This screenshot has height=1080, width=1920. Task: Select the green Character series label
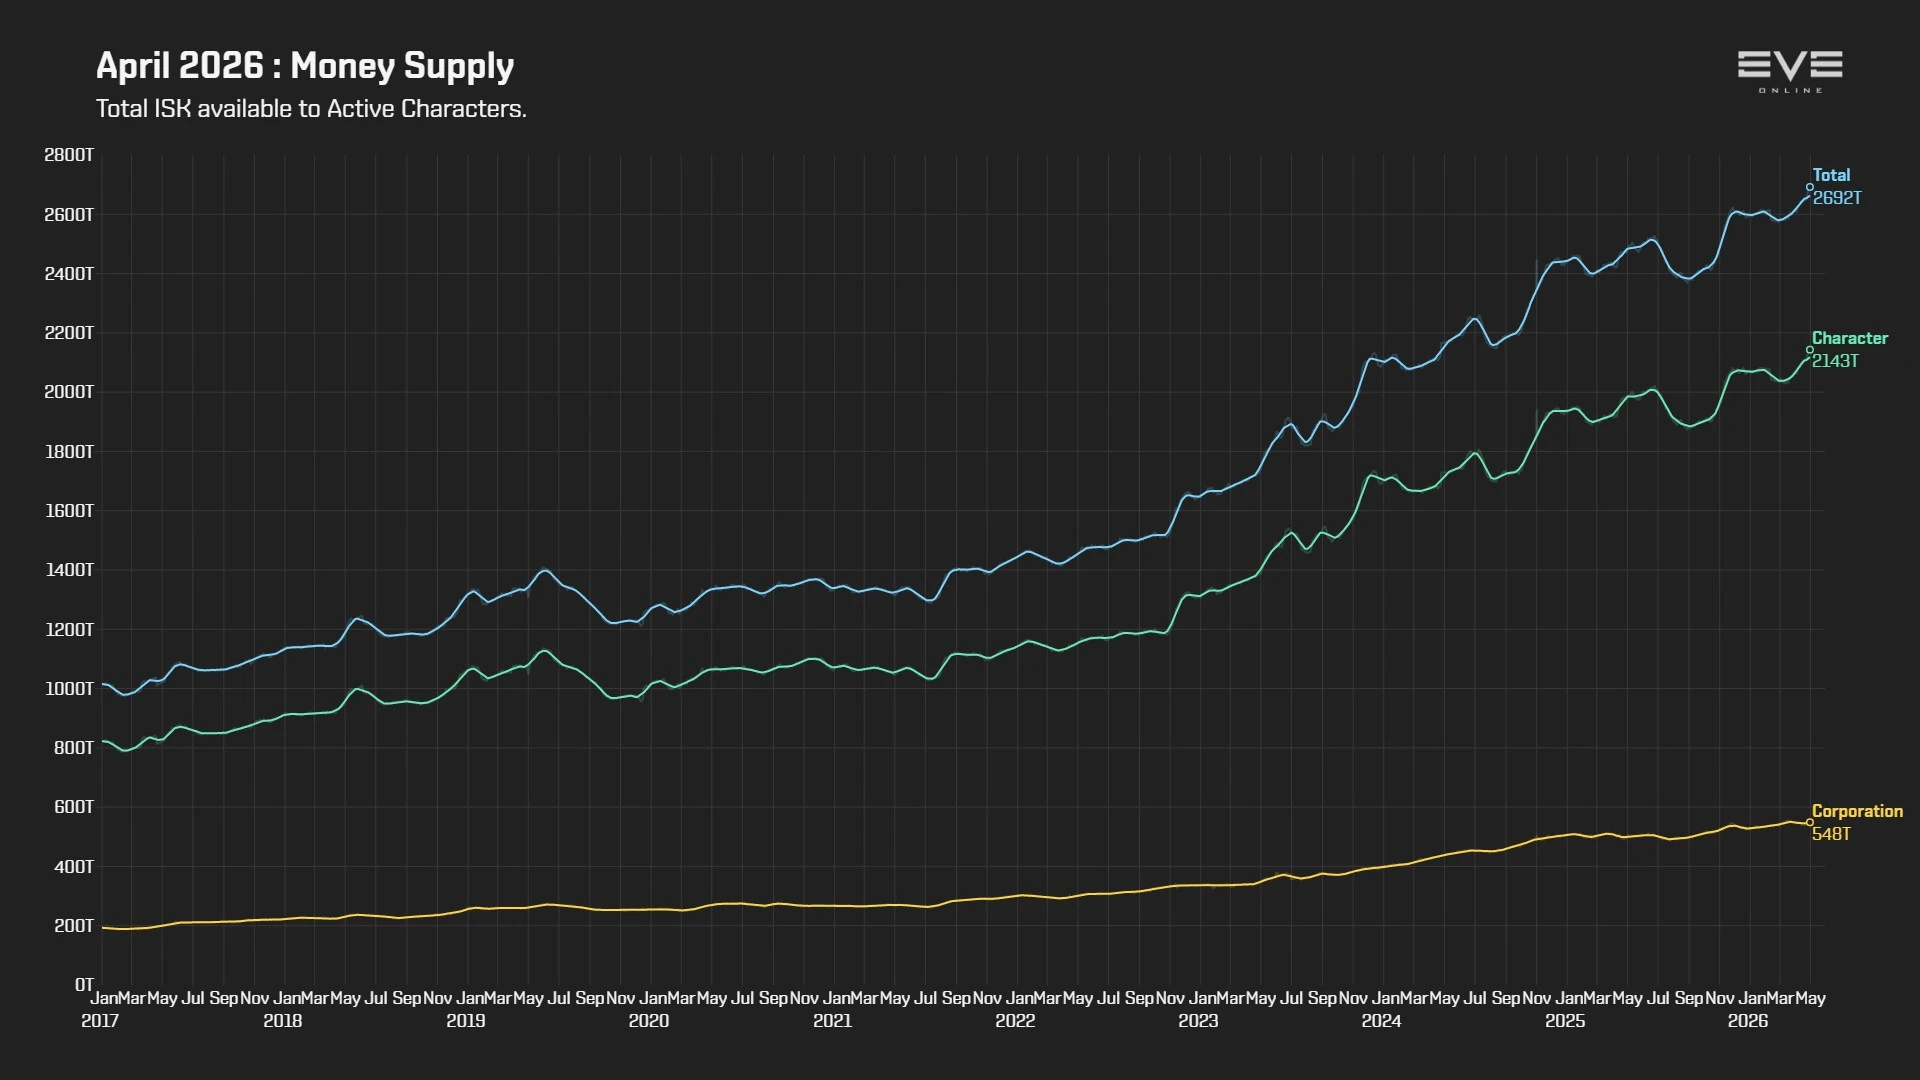point(1850,338)
